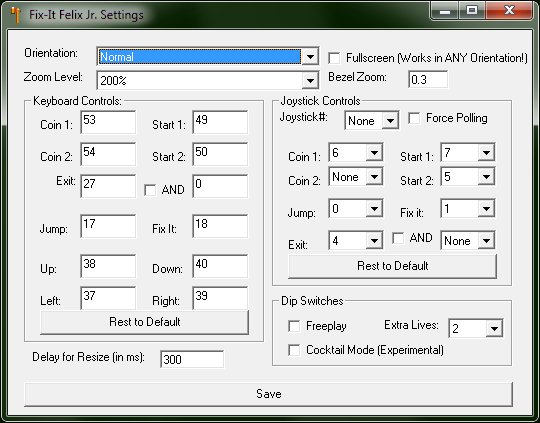Toggle the keyboard Exit AND checkbox
Viewport: 540px width, 423px height.
150,190
